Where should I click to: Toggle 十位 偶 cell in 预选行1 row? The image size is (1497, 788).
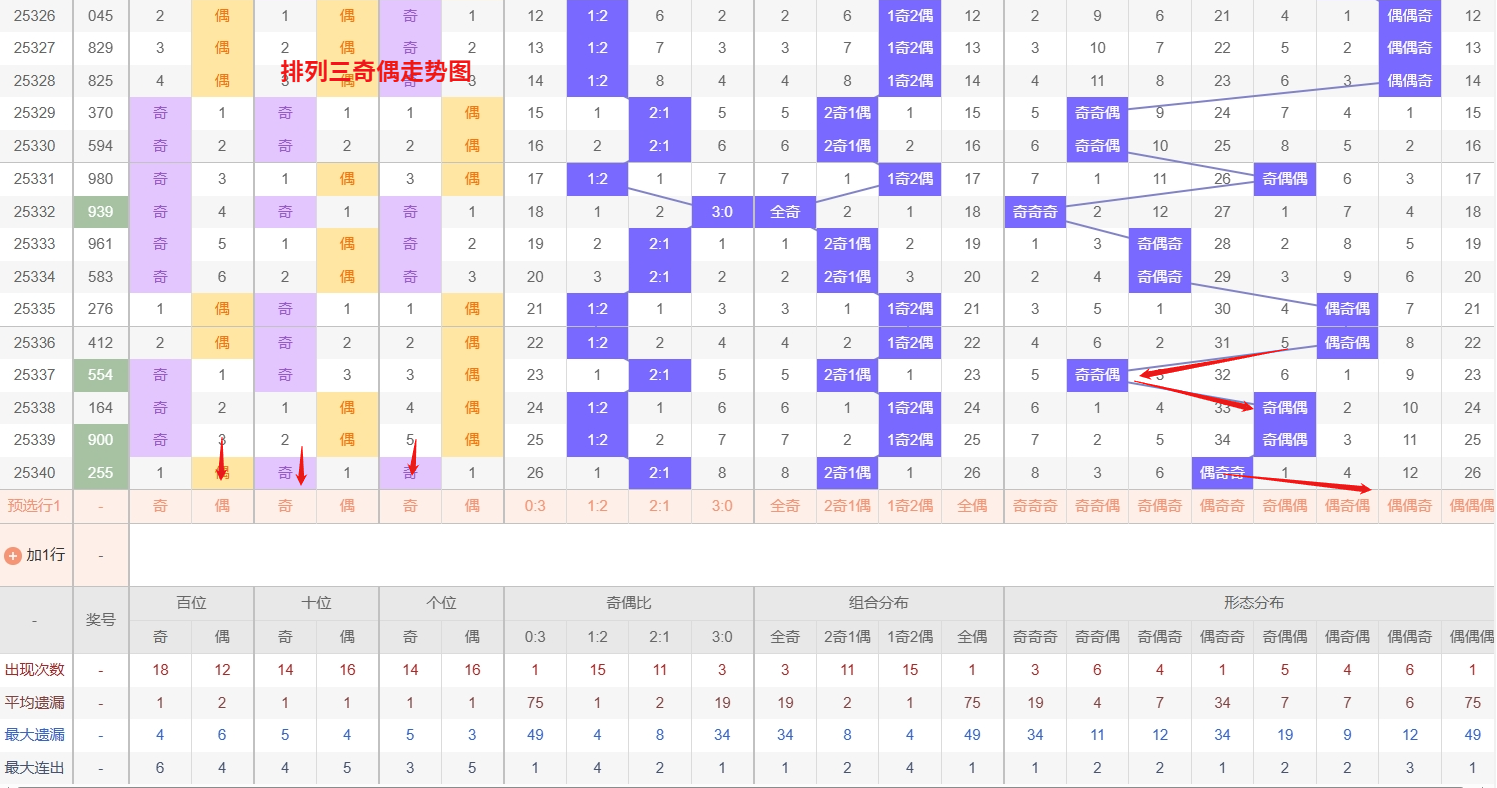point(347,506)
